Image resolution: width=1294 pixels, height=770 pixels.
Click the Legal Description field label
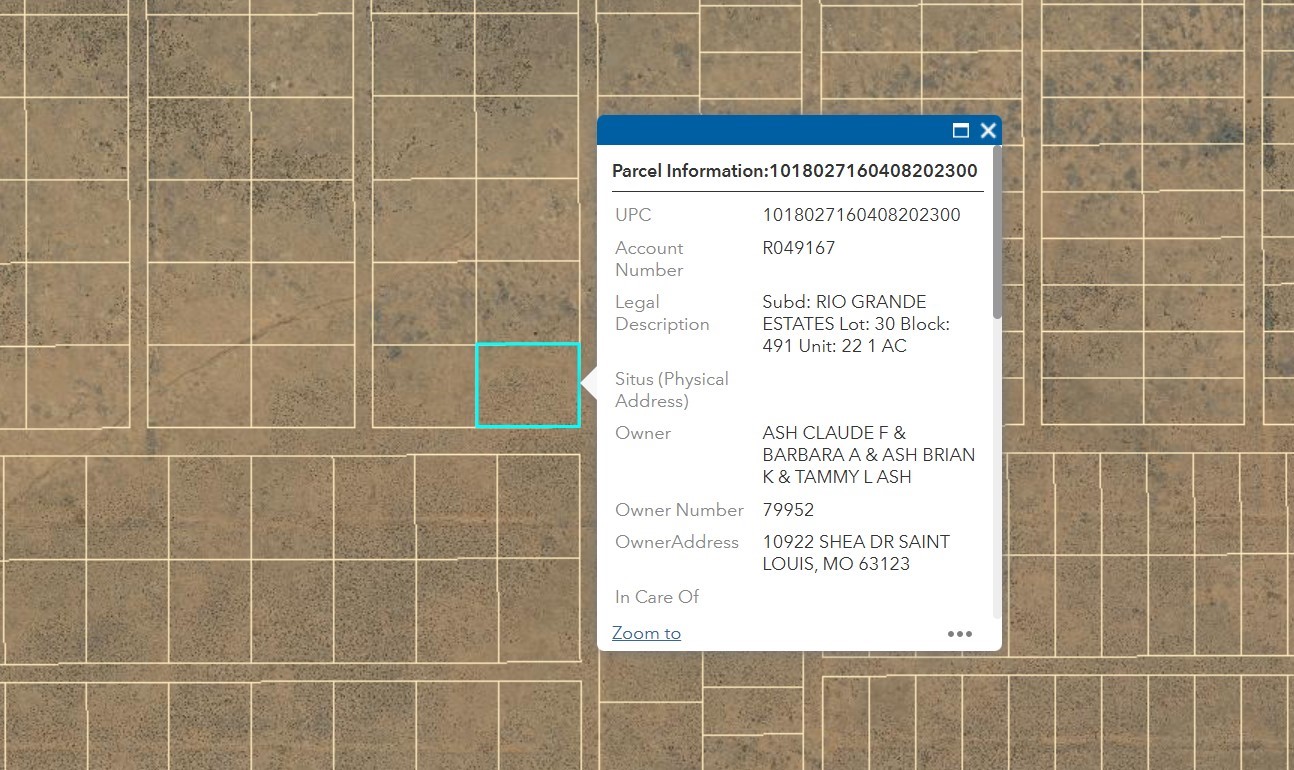pos(661,313)
